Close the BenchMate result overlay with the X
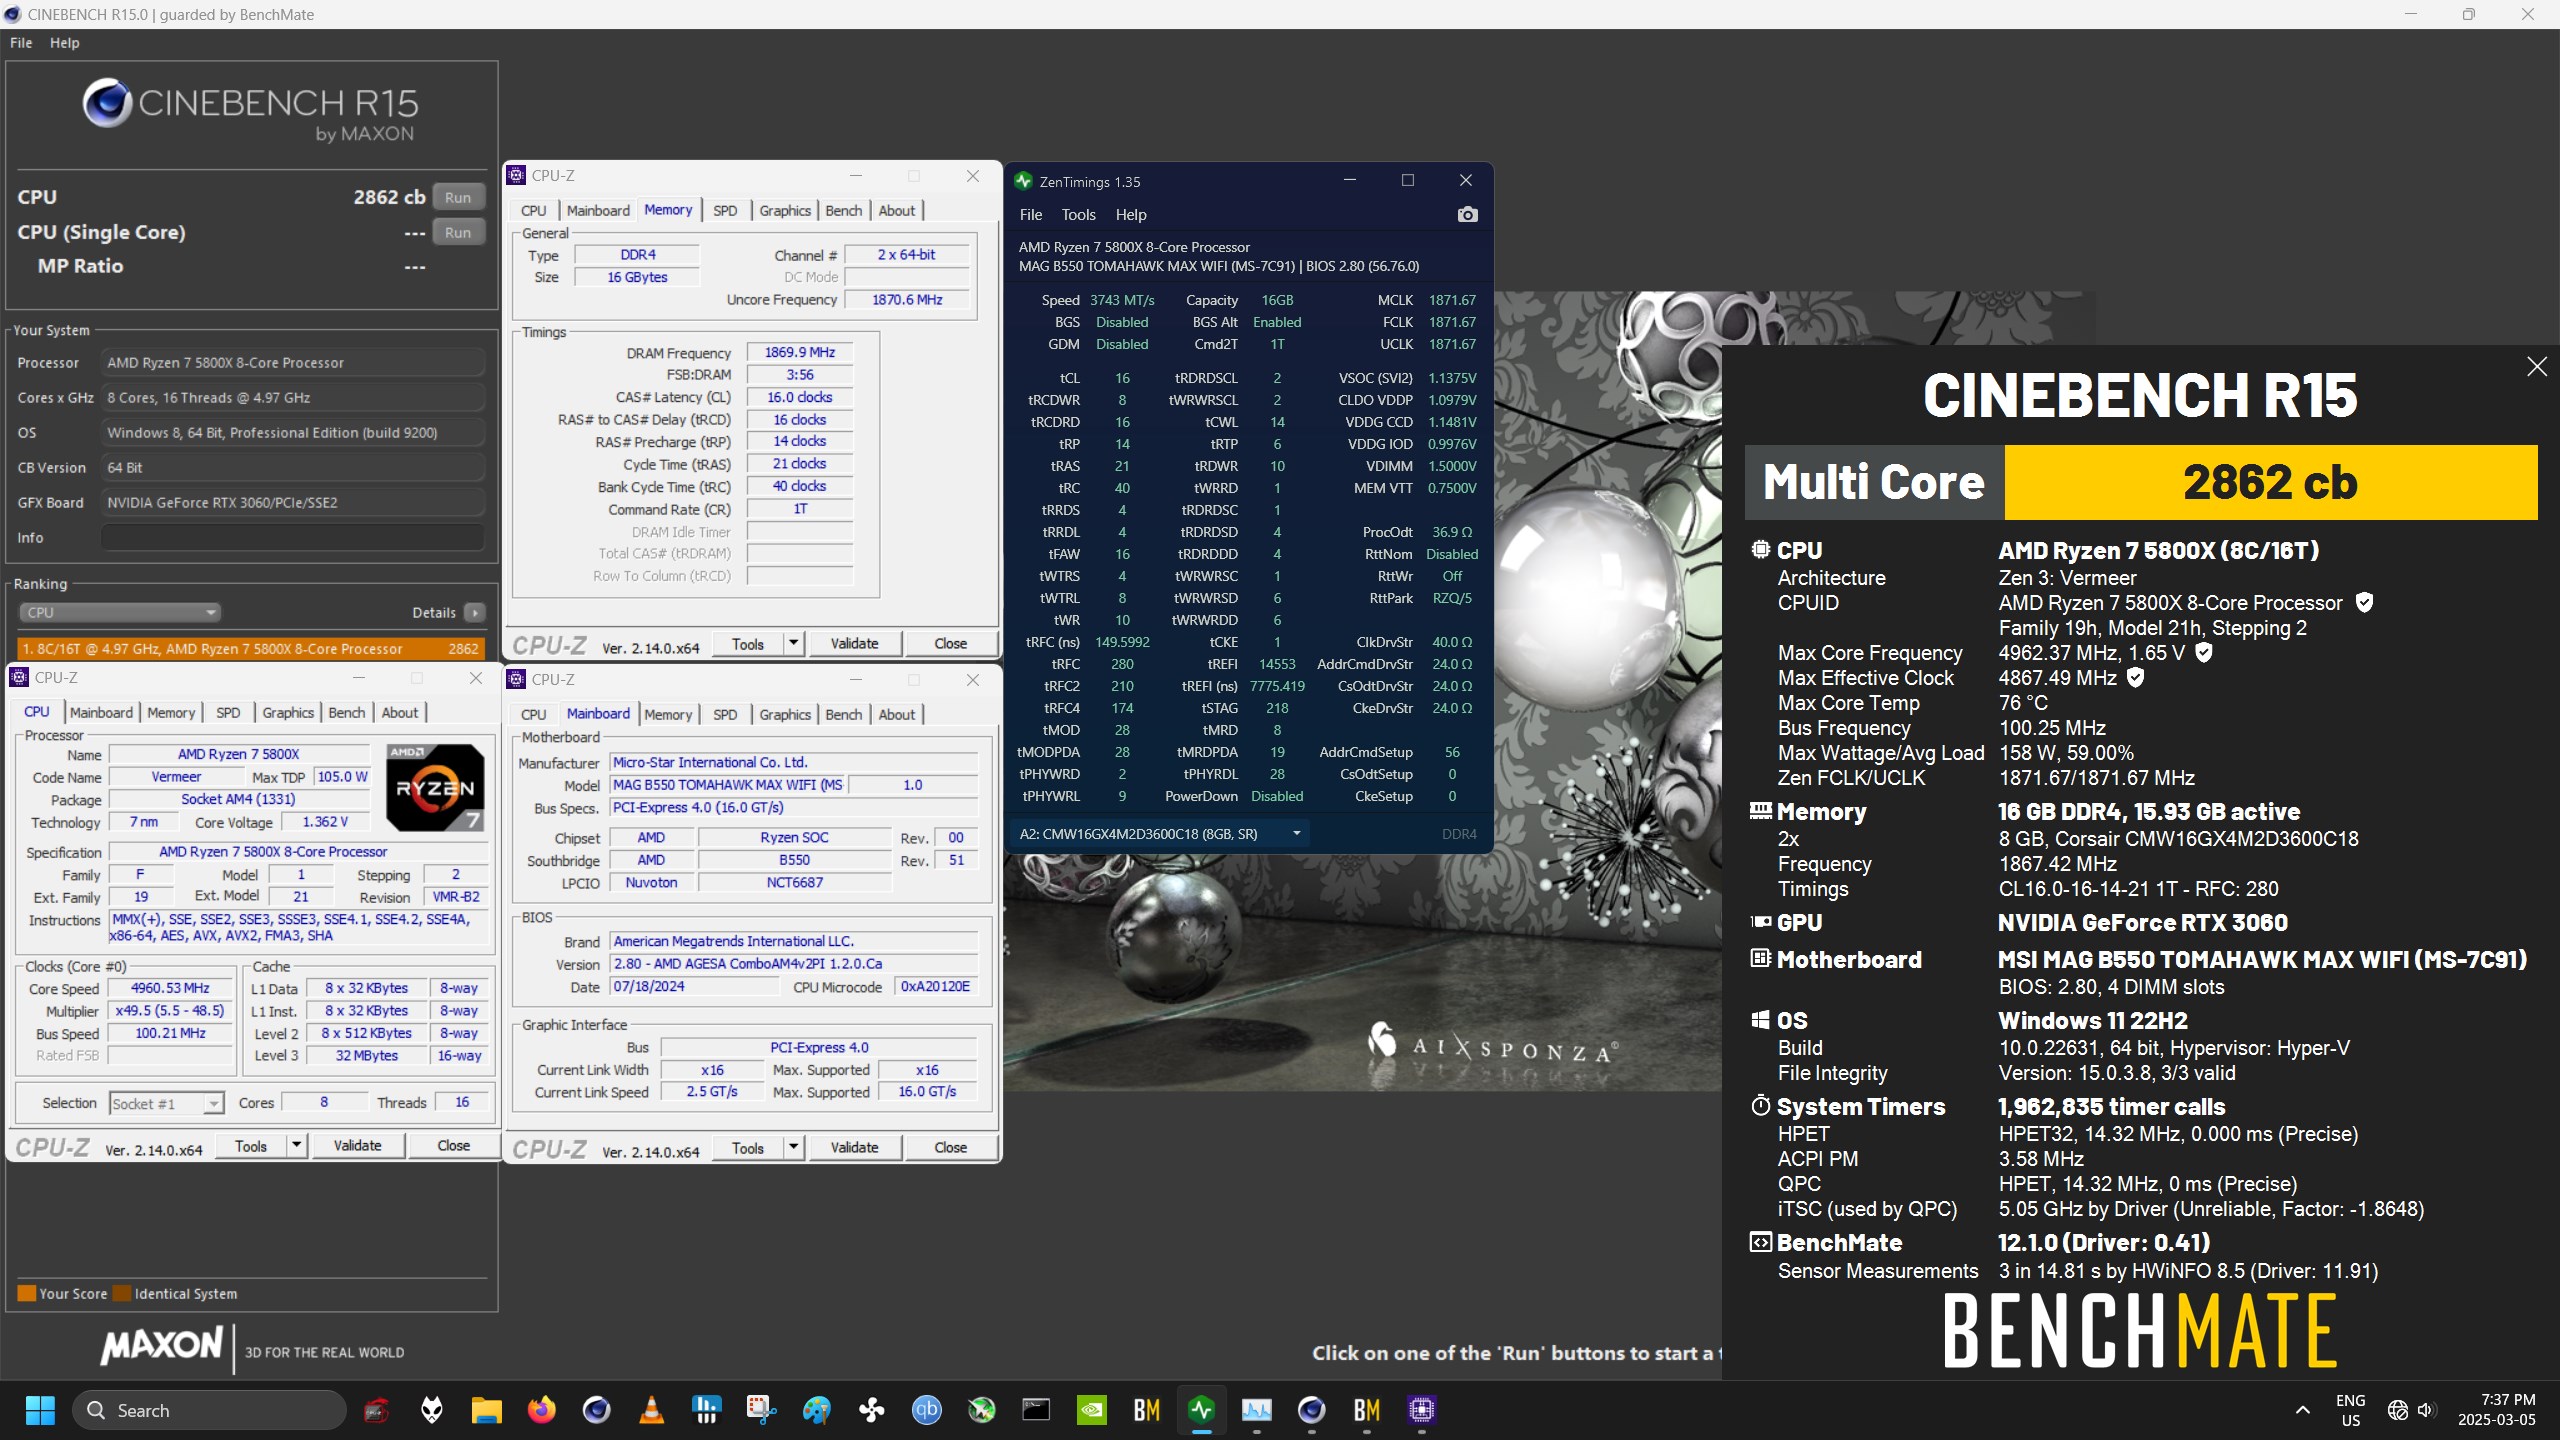2560x1440 pixels. [2536, 367]
